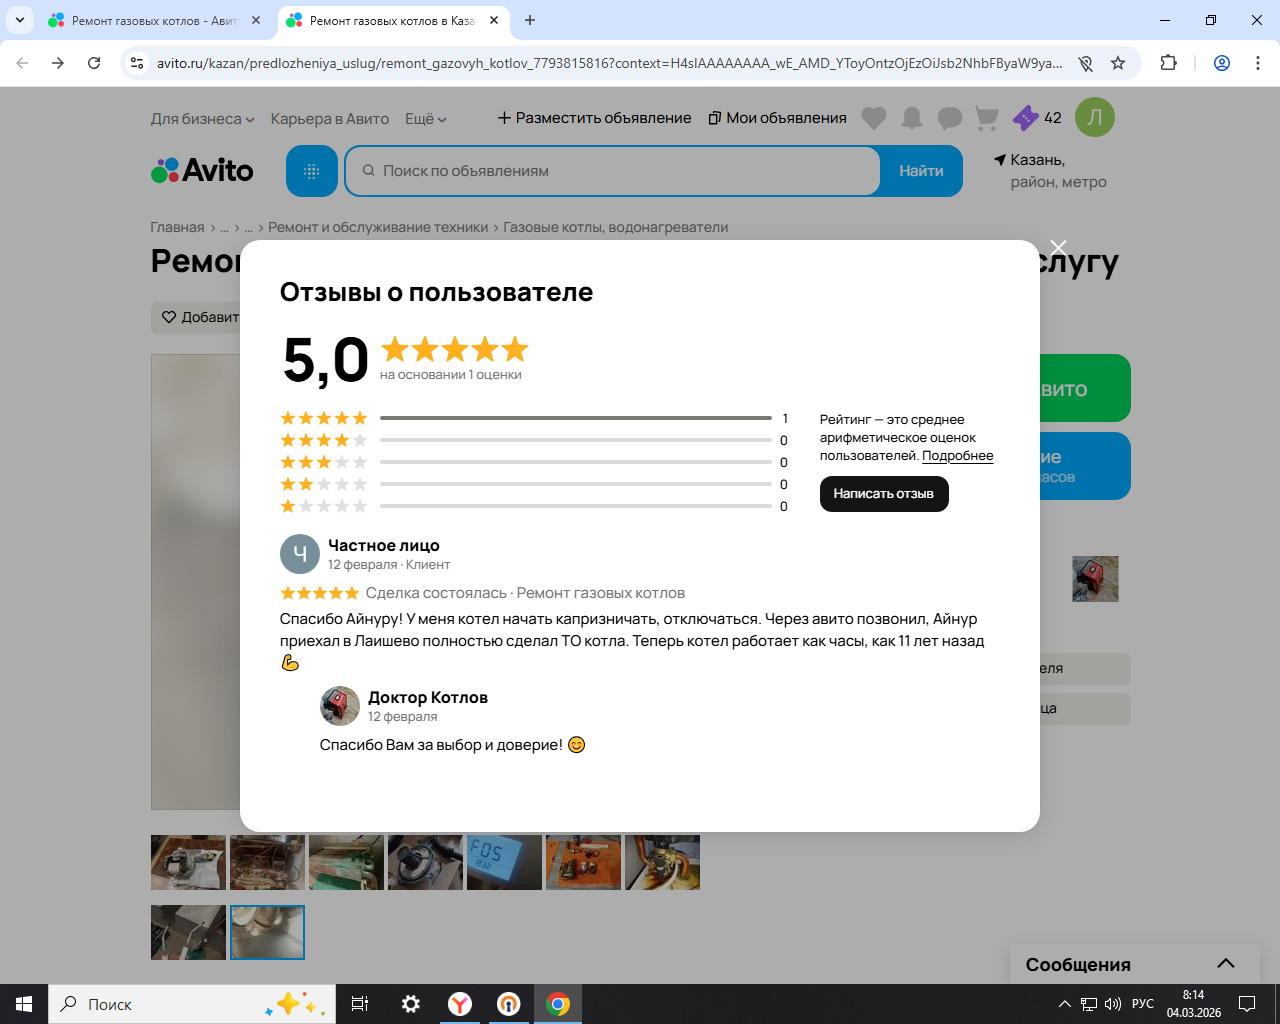Show hidden system tray icons
This screenshot has width=1280, height=1024.
pos(1064,1004)
